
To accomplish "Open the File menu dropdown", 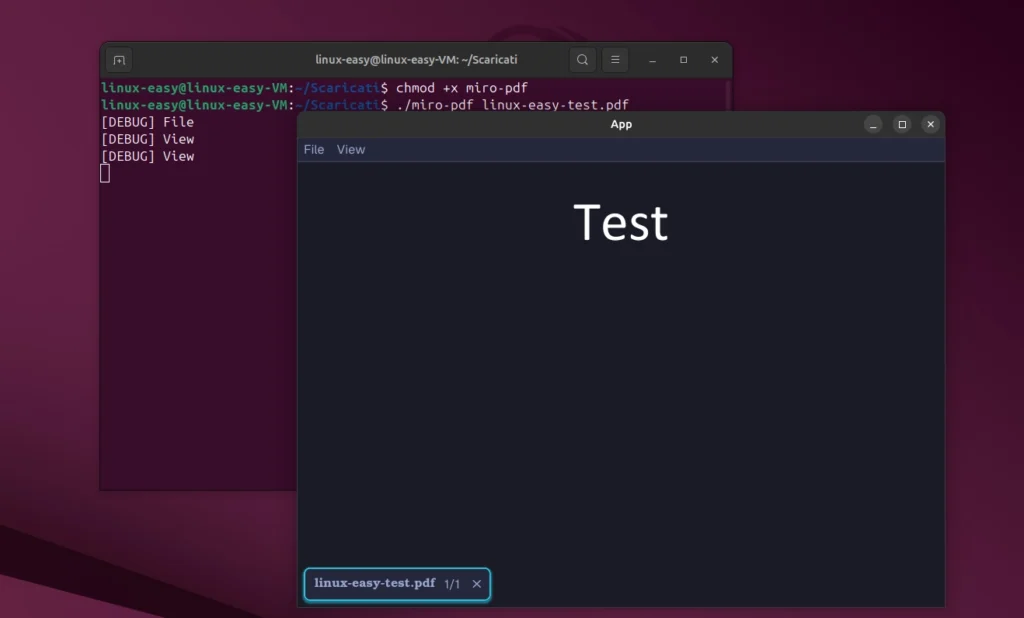I will (x=313, y=149).
